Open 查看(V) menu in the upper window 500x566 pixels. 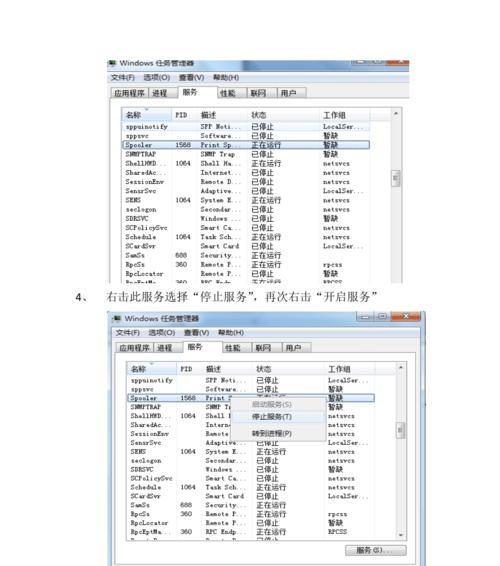tap(191, 78)
